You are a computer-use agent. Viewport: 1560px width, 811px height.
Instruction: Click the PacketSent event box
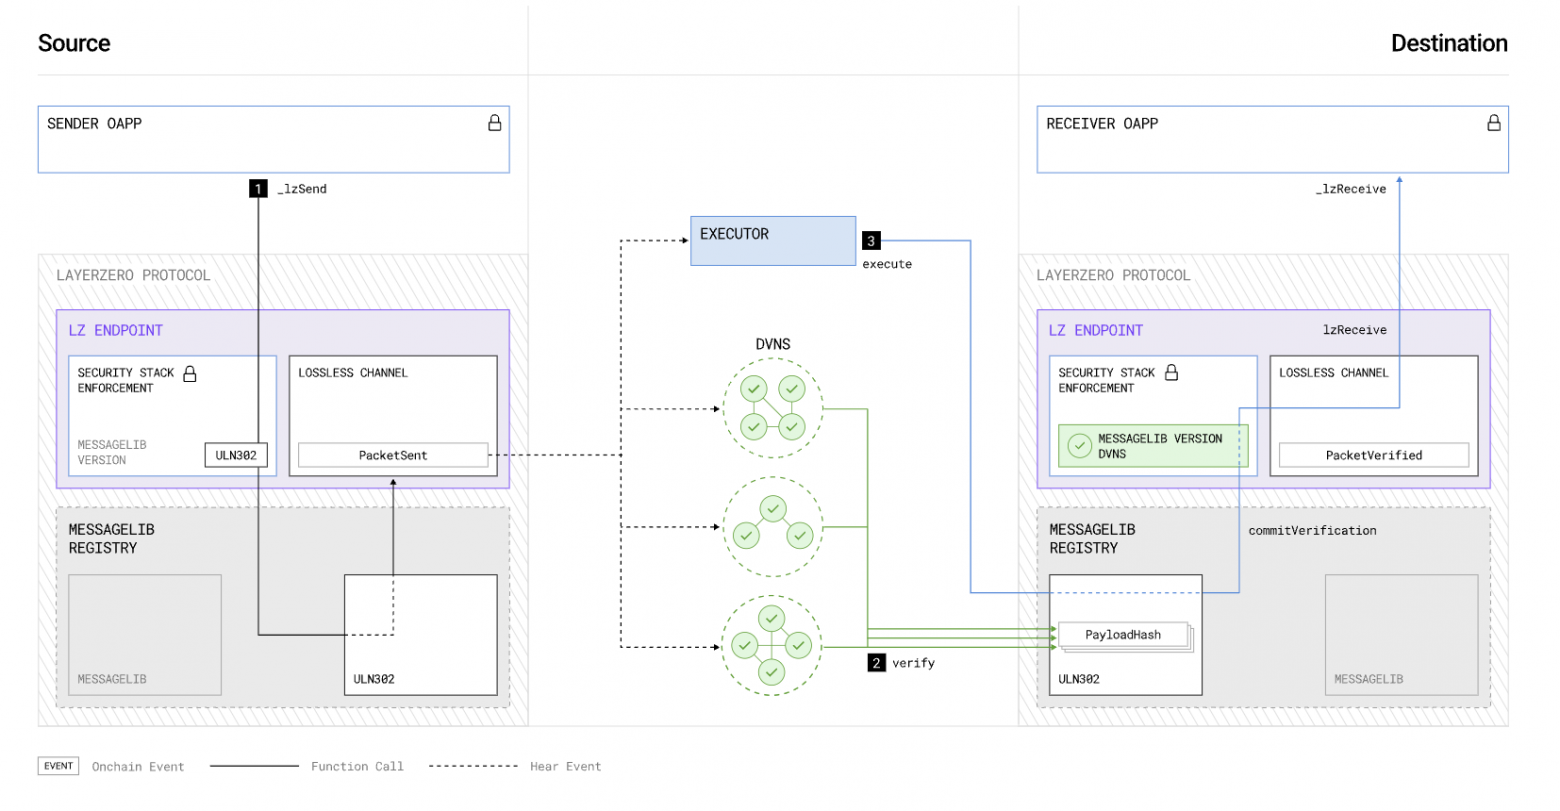393,455
